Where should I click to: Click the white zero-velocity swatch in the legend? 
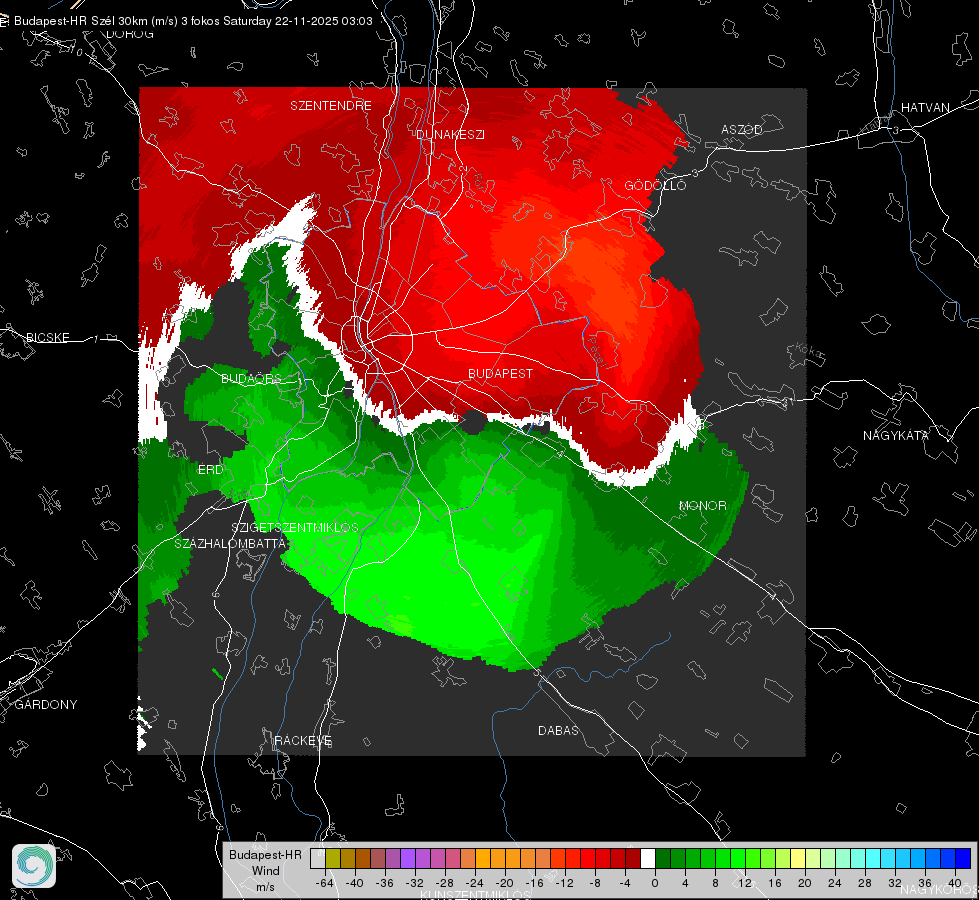pos(648,858)
